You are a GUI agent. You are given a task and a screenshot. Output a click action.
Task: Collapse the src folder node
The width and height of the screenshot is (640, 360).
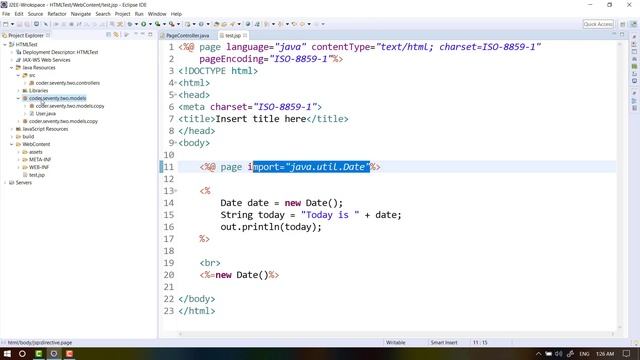click(18, 76)
